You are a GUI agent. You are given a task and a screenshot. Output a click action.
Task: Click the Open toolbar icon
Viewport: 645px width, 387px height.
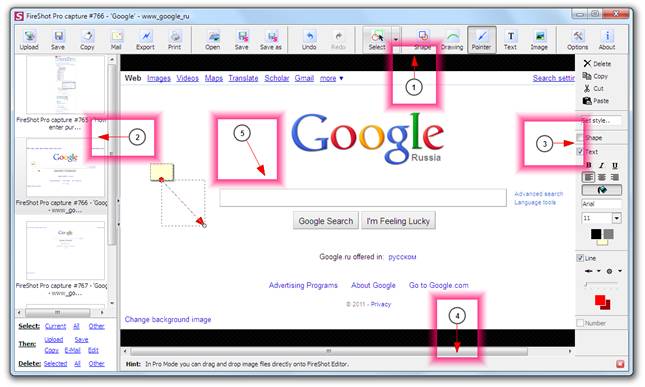213,40
